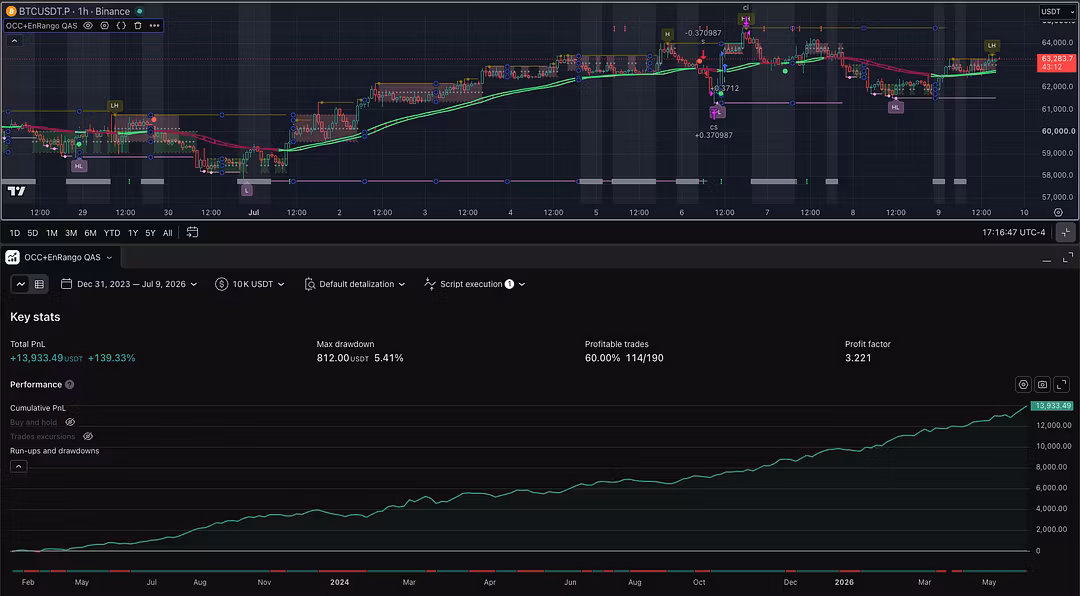Open the go-to-date calendar icon

click(x=192, y=232)
